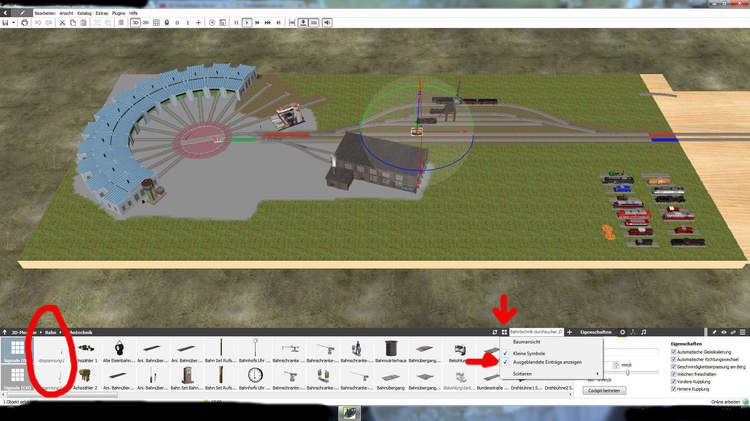Click the plus icon beside the catalog search
This screenshot has width=750, height=421.
569,332
